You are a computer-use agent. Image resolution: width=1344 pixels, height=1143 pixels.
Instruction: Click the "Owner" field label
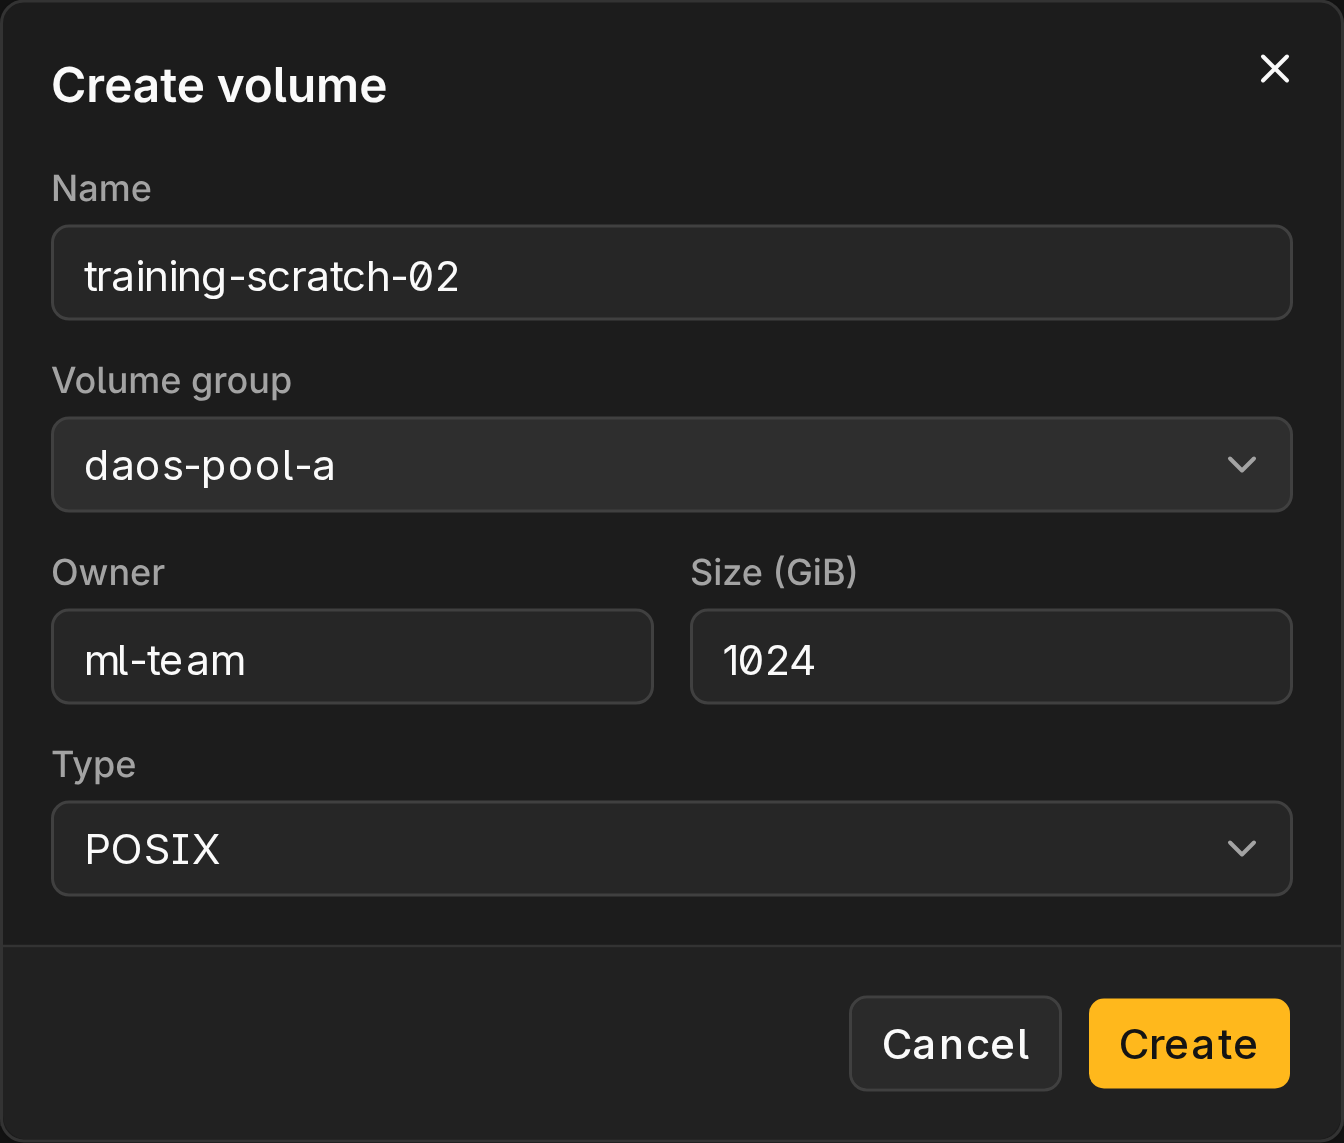point(108,572)
